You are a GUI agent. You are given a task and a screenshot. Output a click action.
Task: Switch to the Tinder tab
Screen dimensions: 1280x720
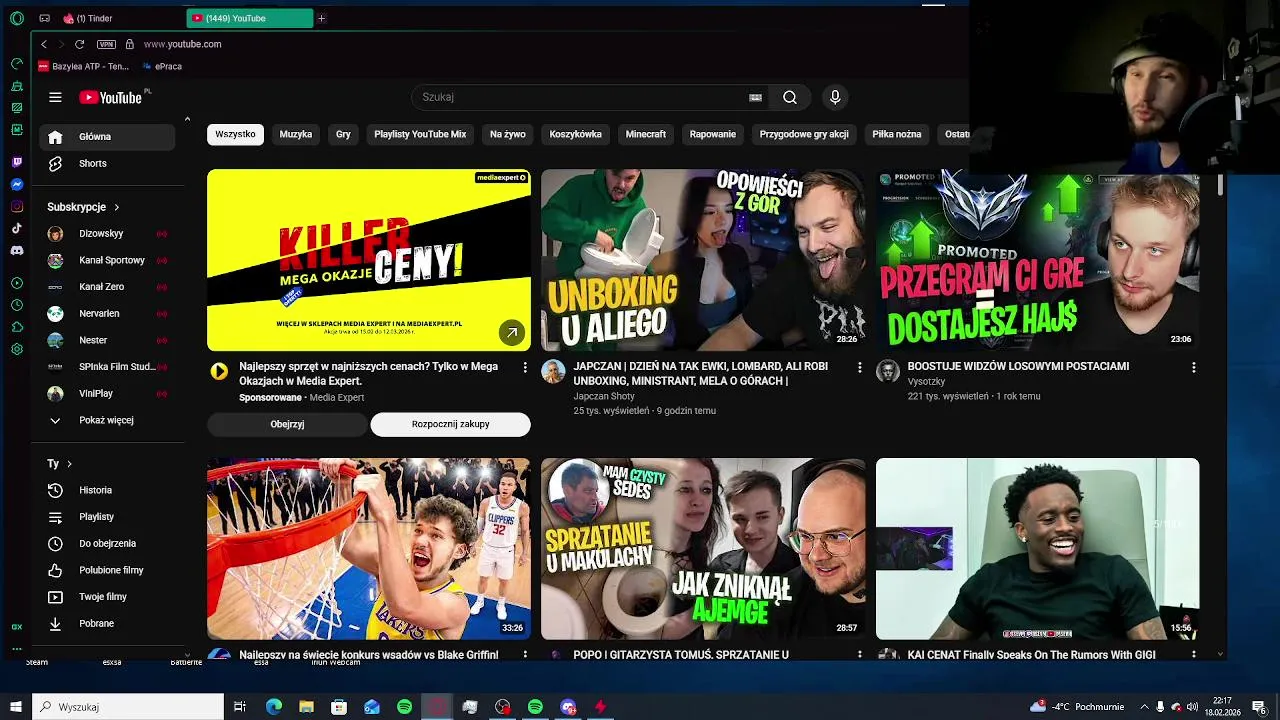[120, 18]
